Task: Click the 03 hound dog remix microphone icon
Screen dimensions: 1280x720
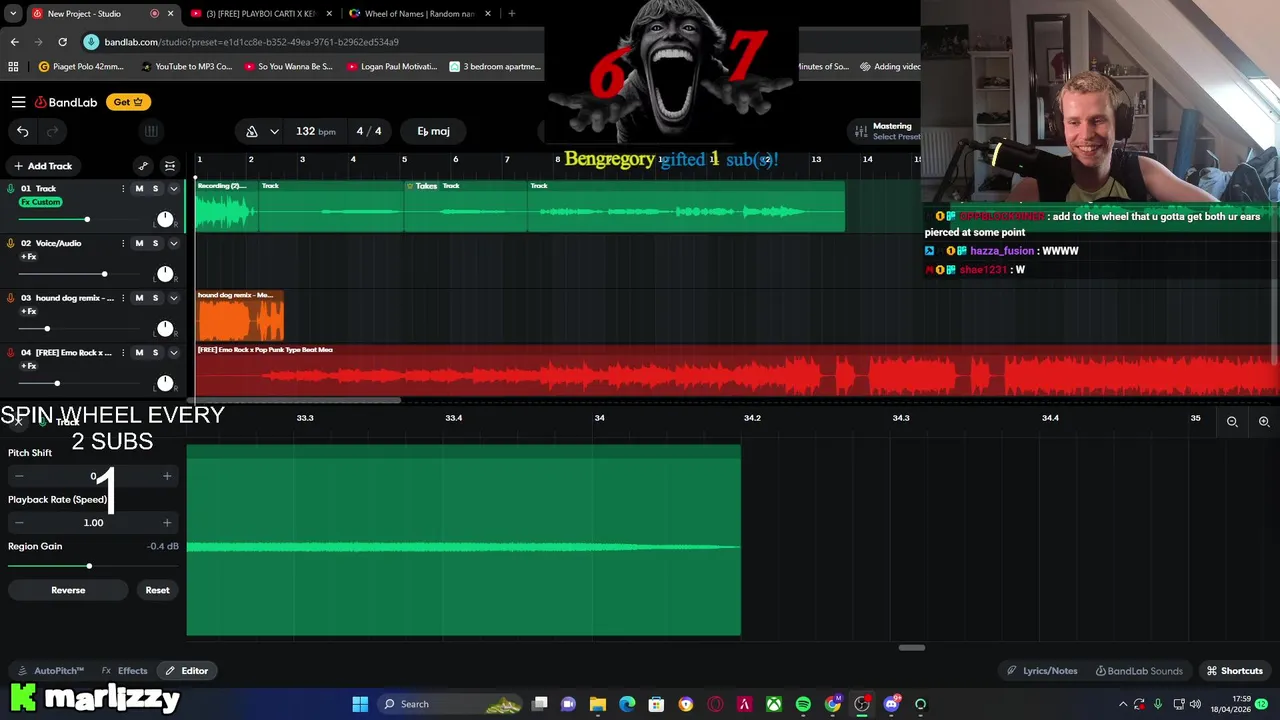Action: point(11,298)
